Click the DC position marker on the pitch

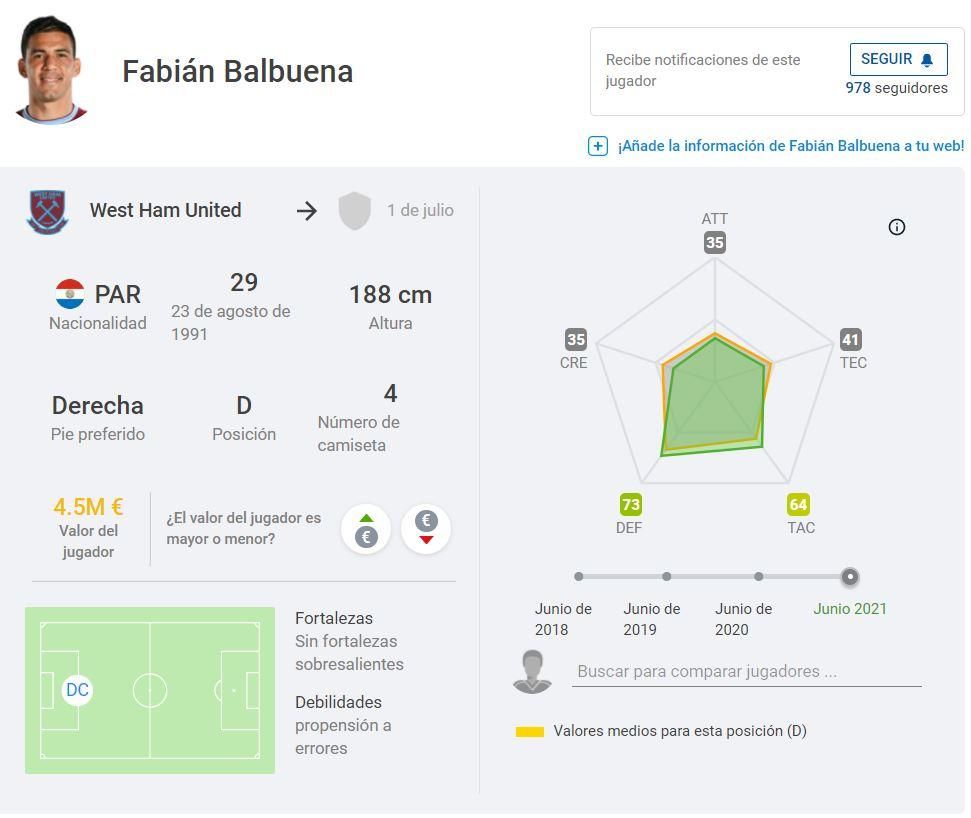(x=77, y=690)
